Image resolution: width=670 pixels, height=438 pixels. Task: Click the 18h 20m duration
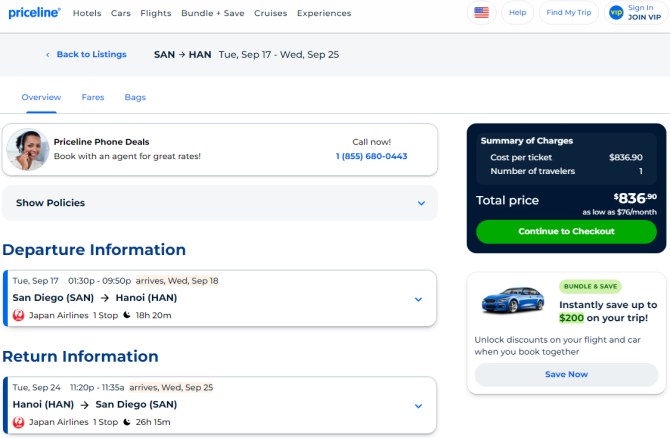point(153,315)
